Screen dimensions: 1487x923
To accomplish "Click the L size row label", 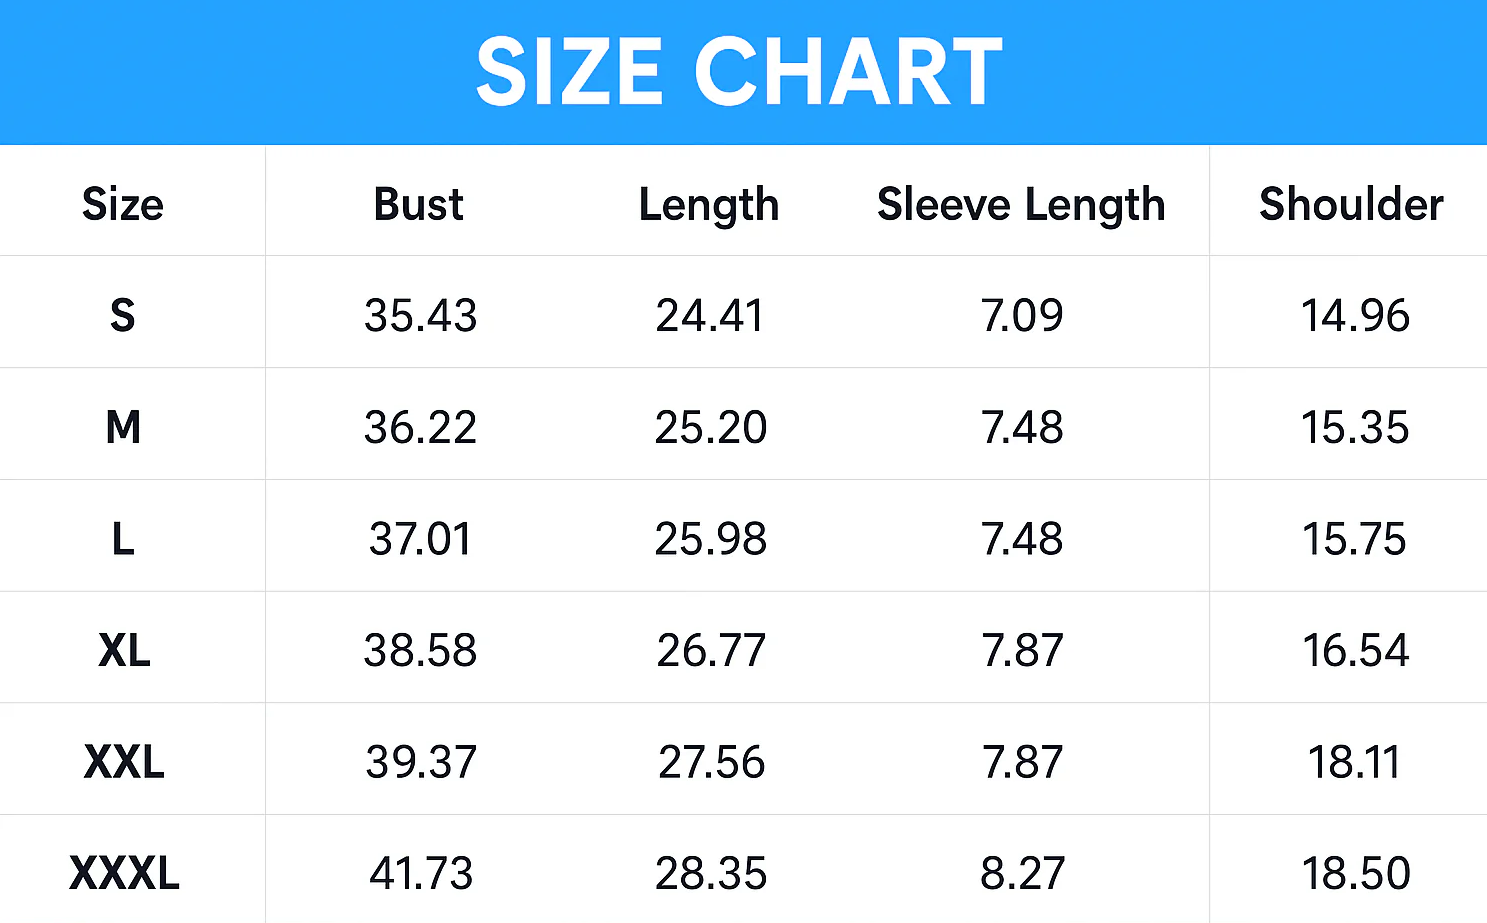I will 123,540.
